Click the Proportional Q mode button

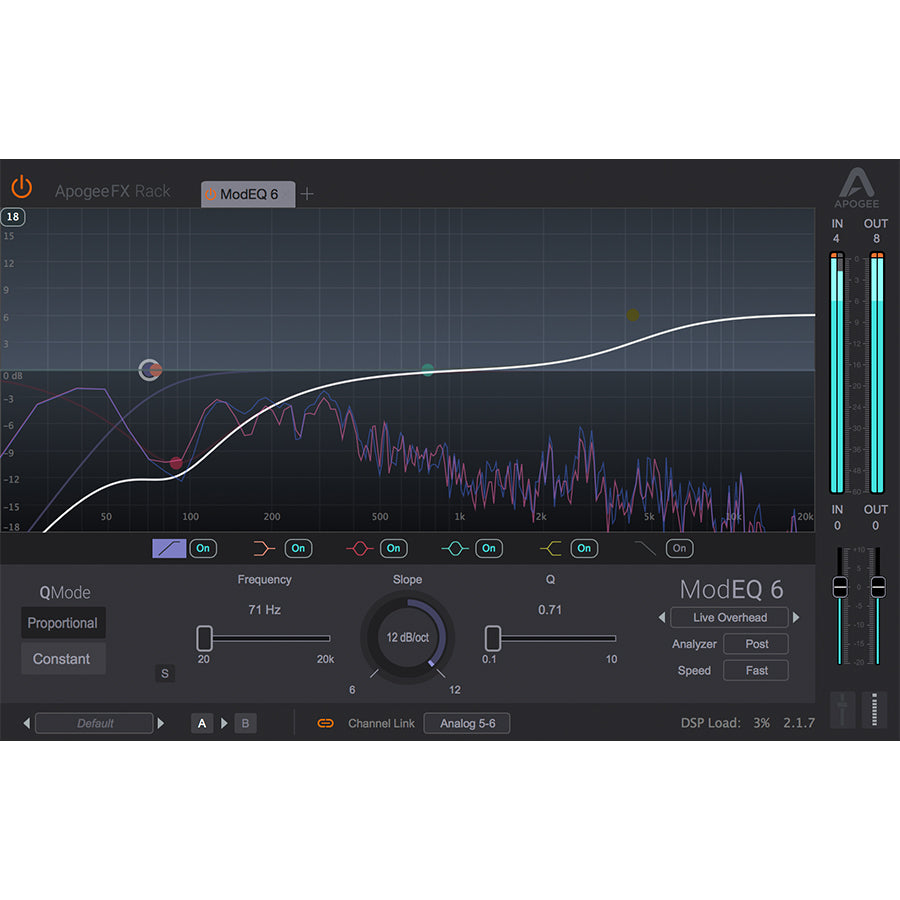[62, 623]
